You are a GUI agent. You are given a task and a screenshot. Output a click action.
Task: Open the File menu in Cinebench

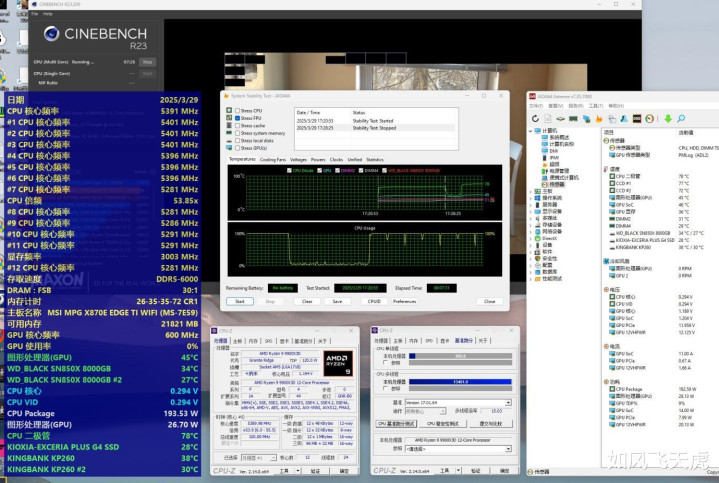click(34, 14)
